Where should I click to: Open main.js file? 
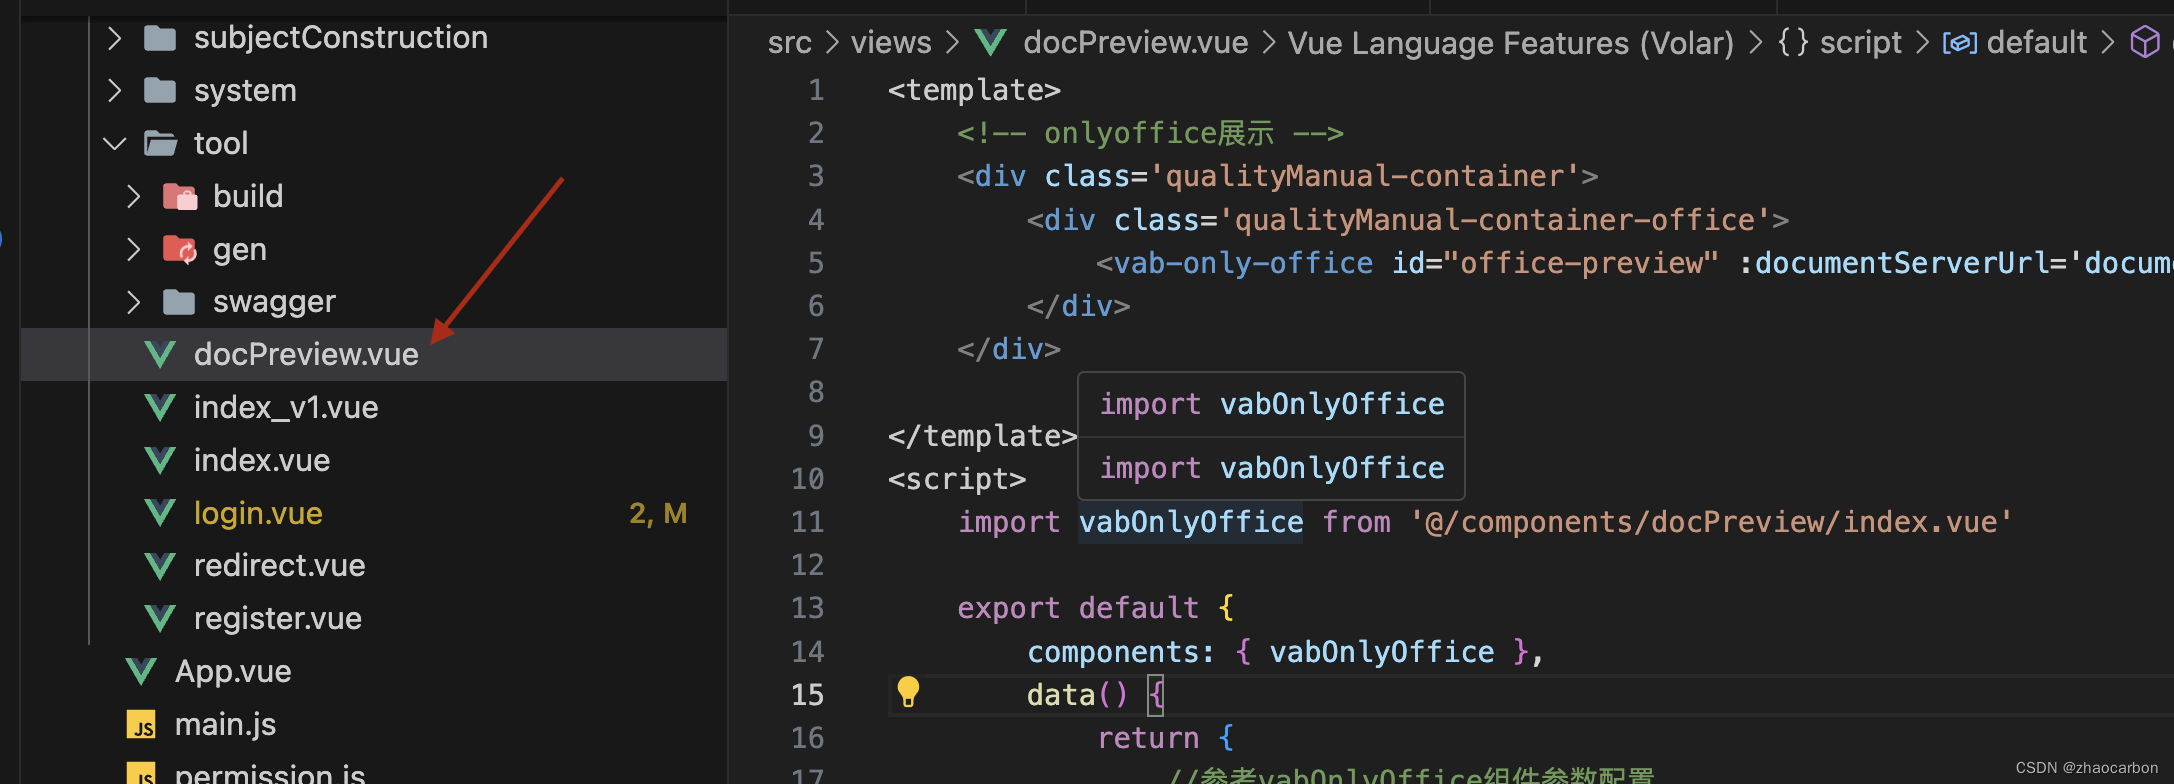click(x=374, y=725)
